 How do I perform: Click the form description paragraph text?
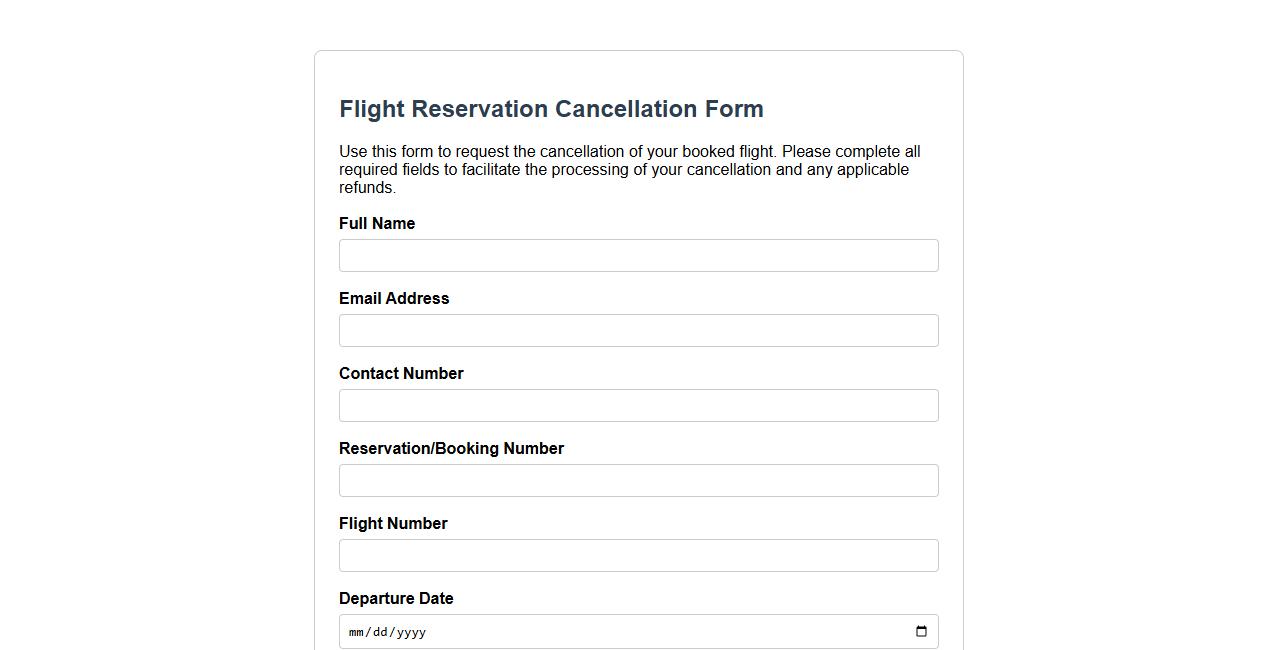point(629,169)
